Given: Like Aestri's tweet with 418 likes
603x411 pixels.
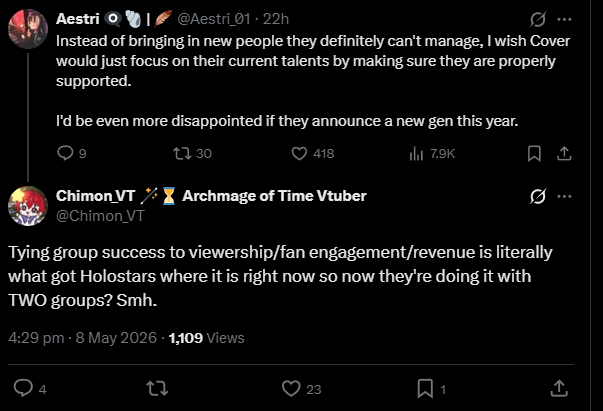Looking at the screenshot, I should coord(299,153).
